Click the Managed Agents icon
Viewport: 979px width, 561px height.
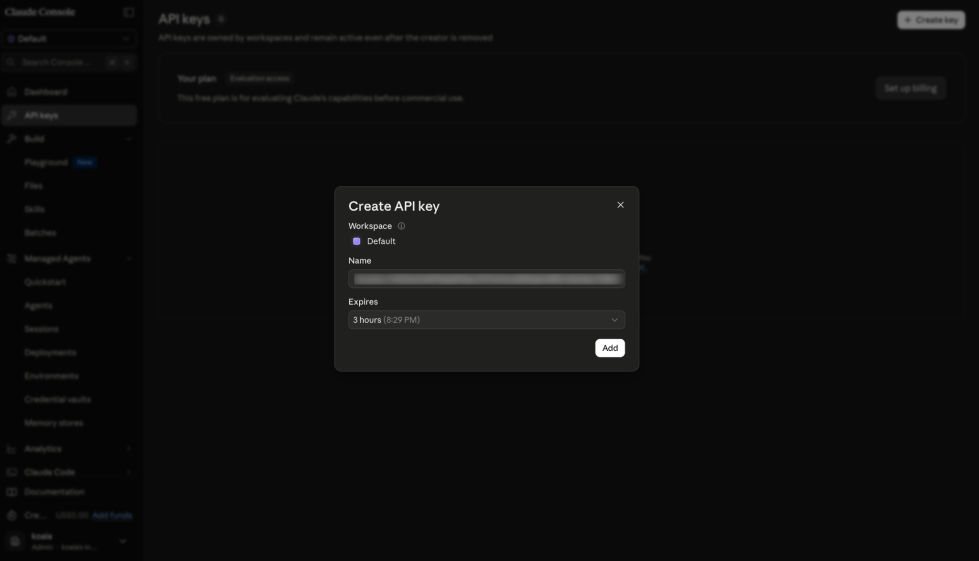(x=11, y=258)
